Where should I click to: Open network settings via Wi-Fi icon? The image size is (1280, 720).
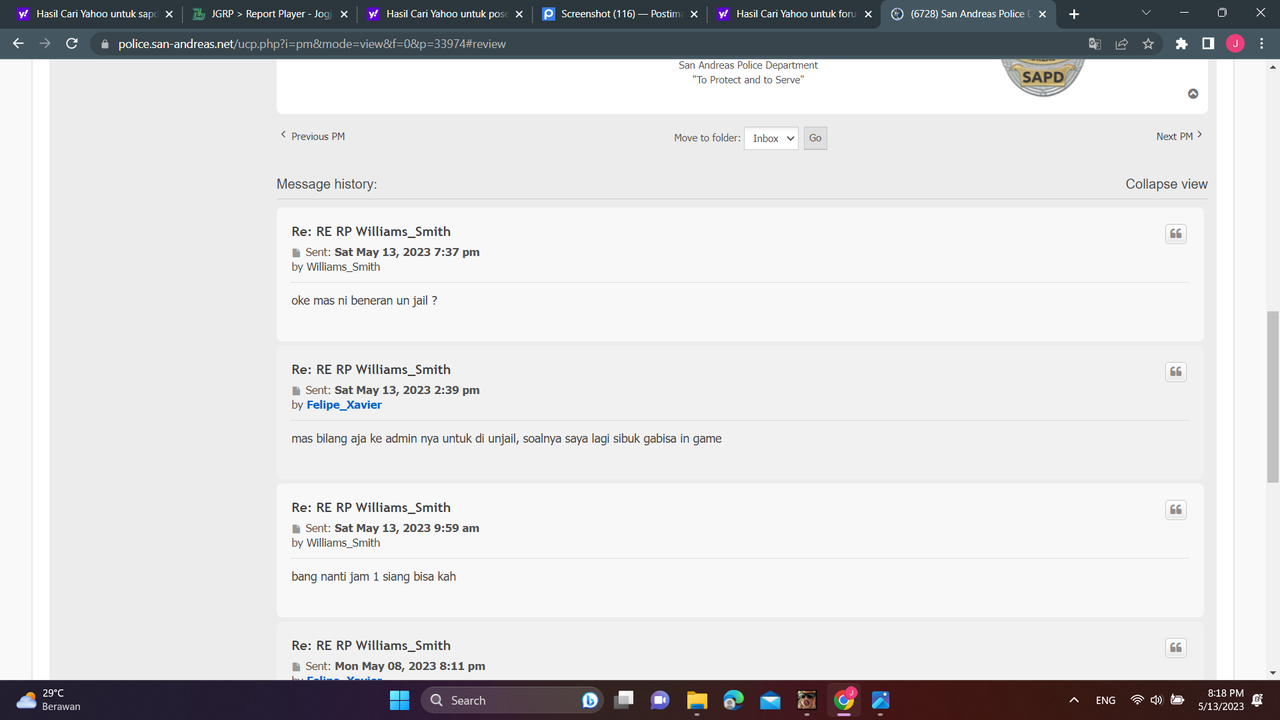(1137, 700)
